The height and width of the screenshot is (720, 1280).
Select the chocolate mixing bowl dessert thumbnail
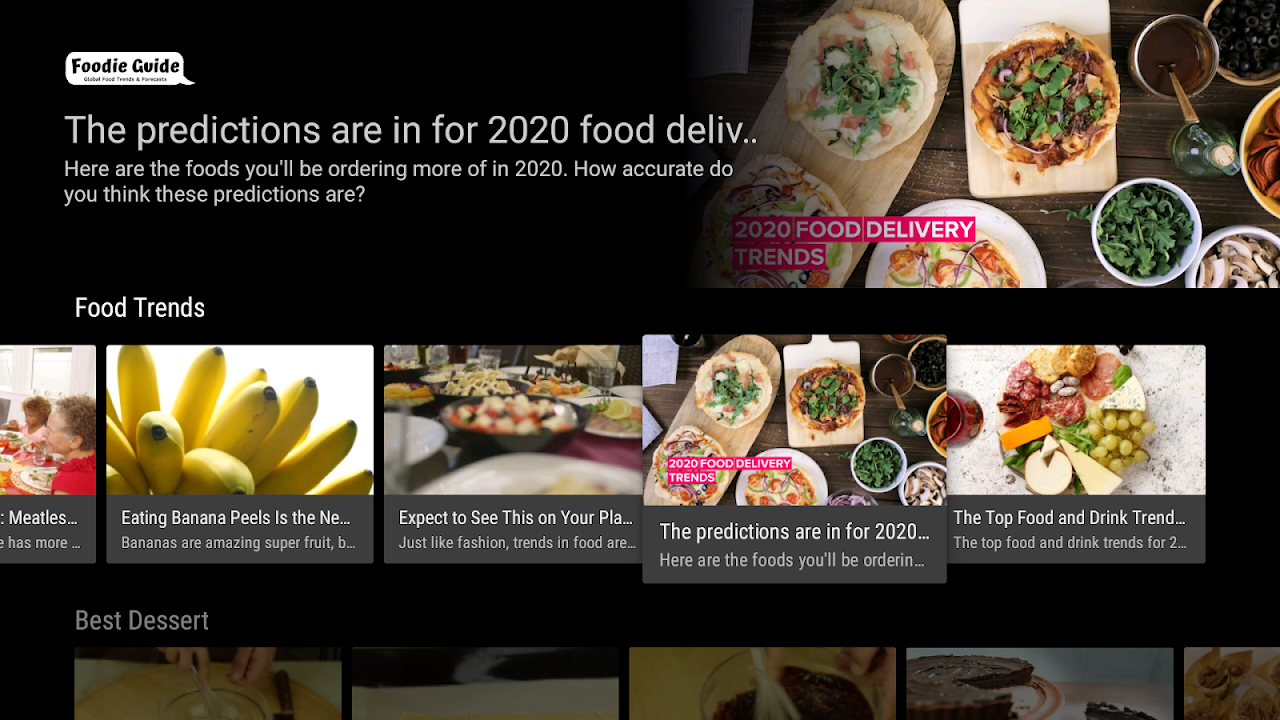(762, 684)
